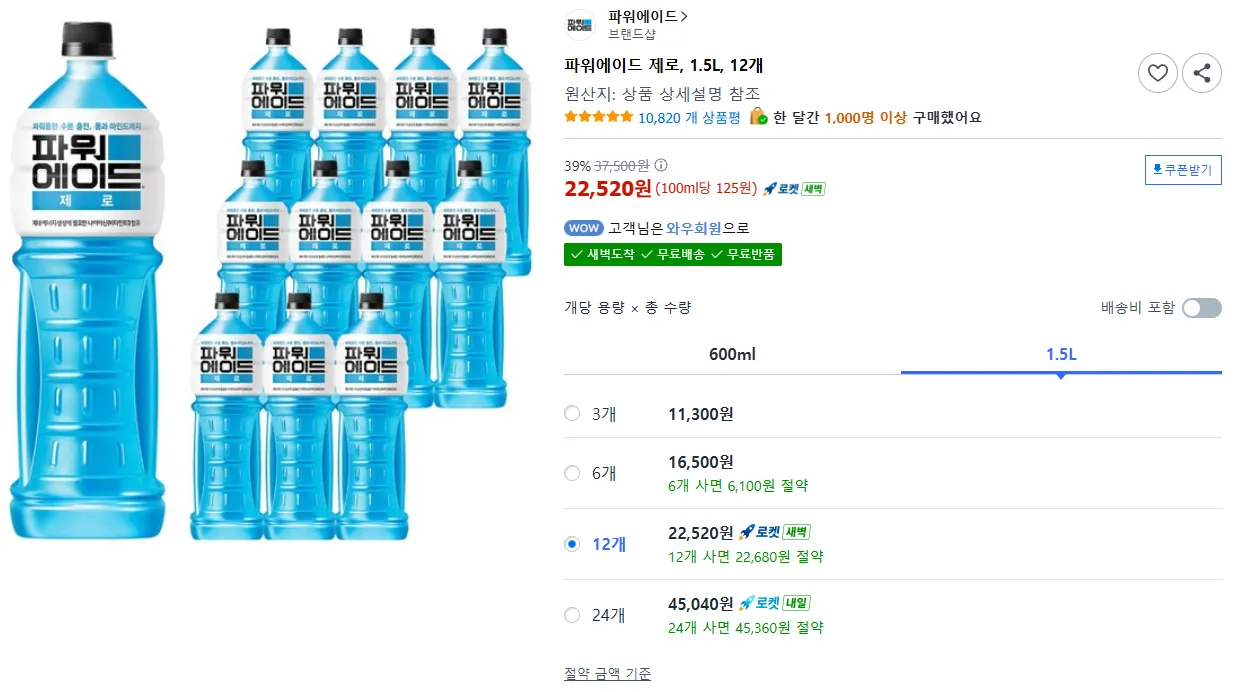Click the Rocket delivery badge beside main price
Image resolution: width=1242 pixels, height=692 pixels.
pyautogui.click(x=794, y=189)
